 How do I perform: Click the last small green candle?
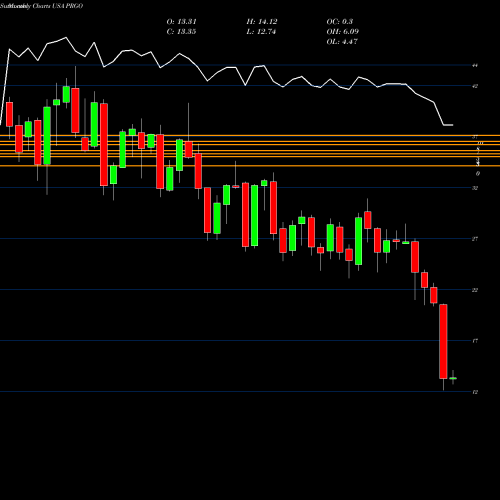453,378
